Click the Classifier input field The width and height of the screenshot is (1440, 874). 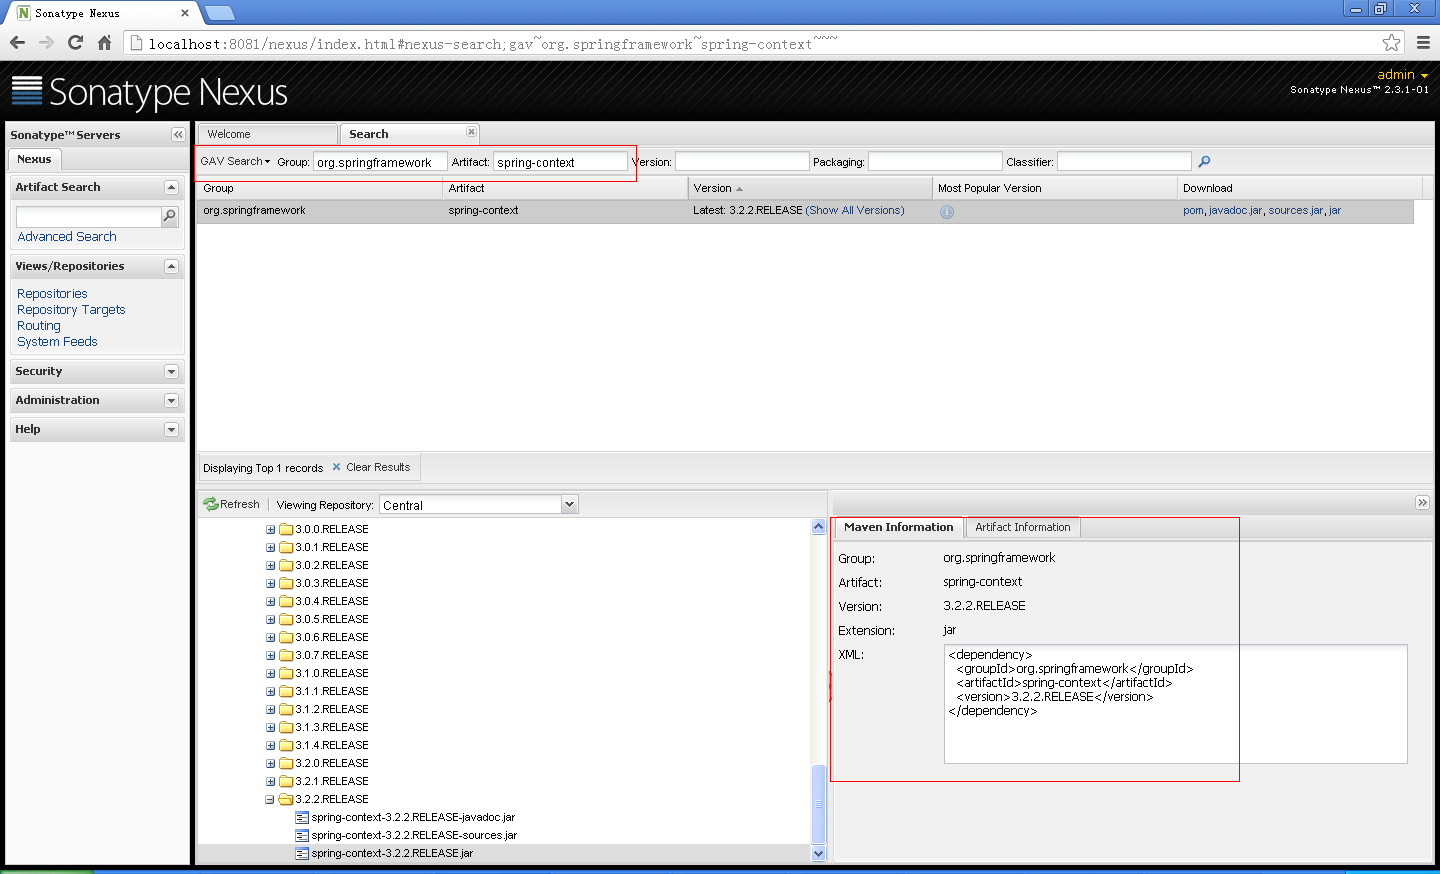tap(1124, 161)
